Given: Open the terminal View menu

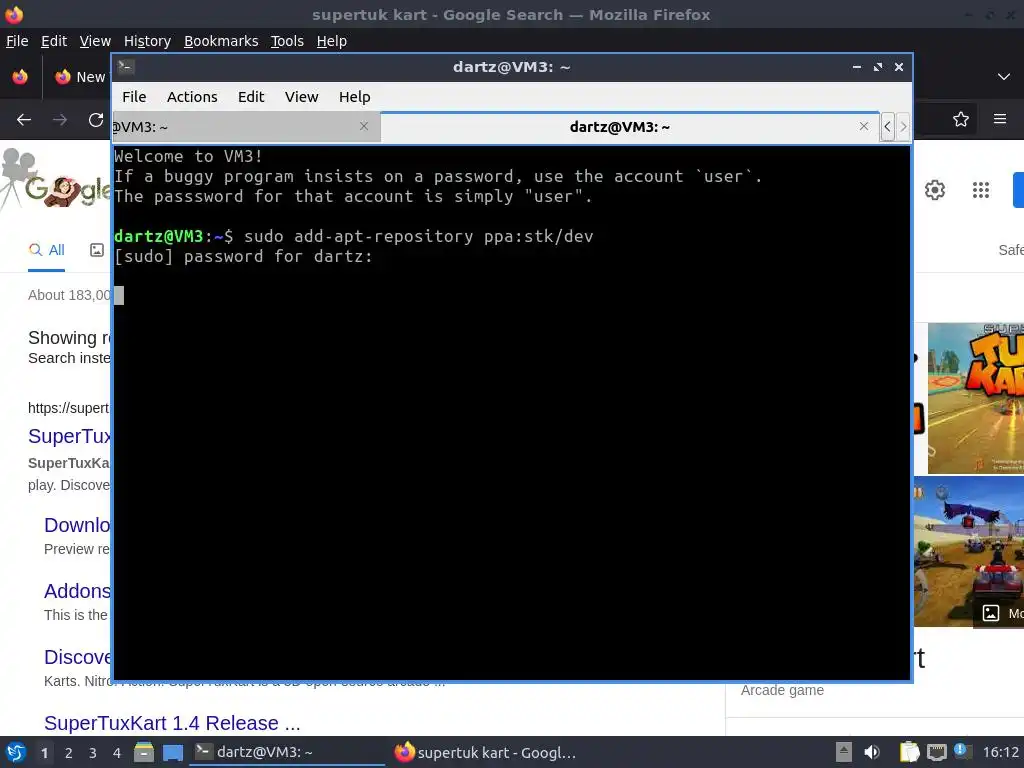Looking at the screenshot, I should 301,97.
